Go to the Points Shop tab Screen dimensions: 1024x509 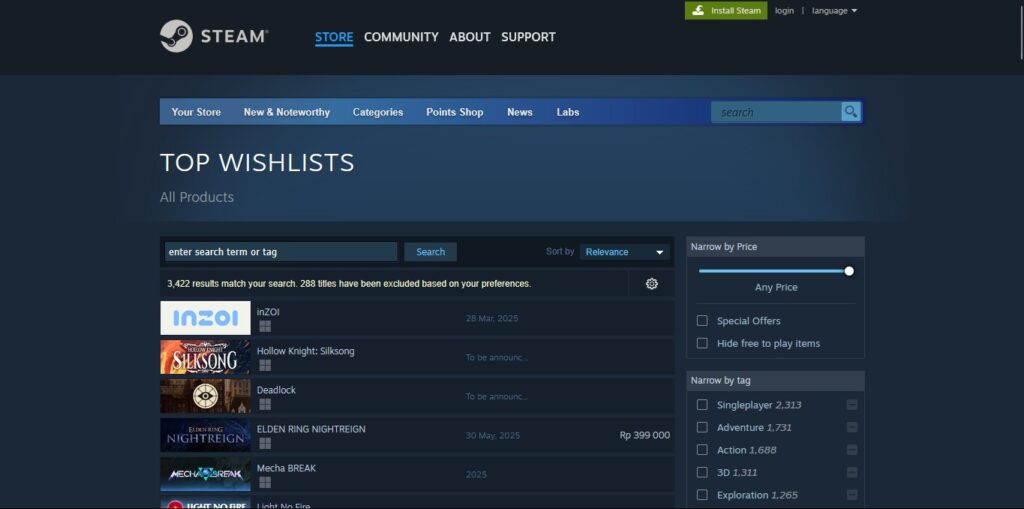pyautogui.click(x=455, y=112)
